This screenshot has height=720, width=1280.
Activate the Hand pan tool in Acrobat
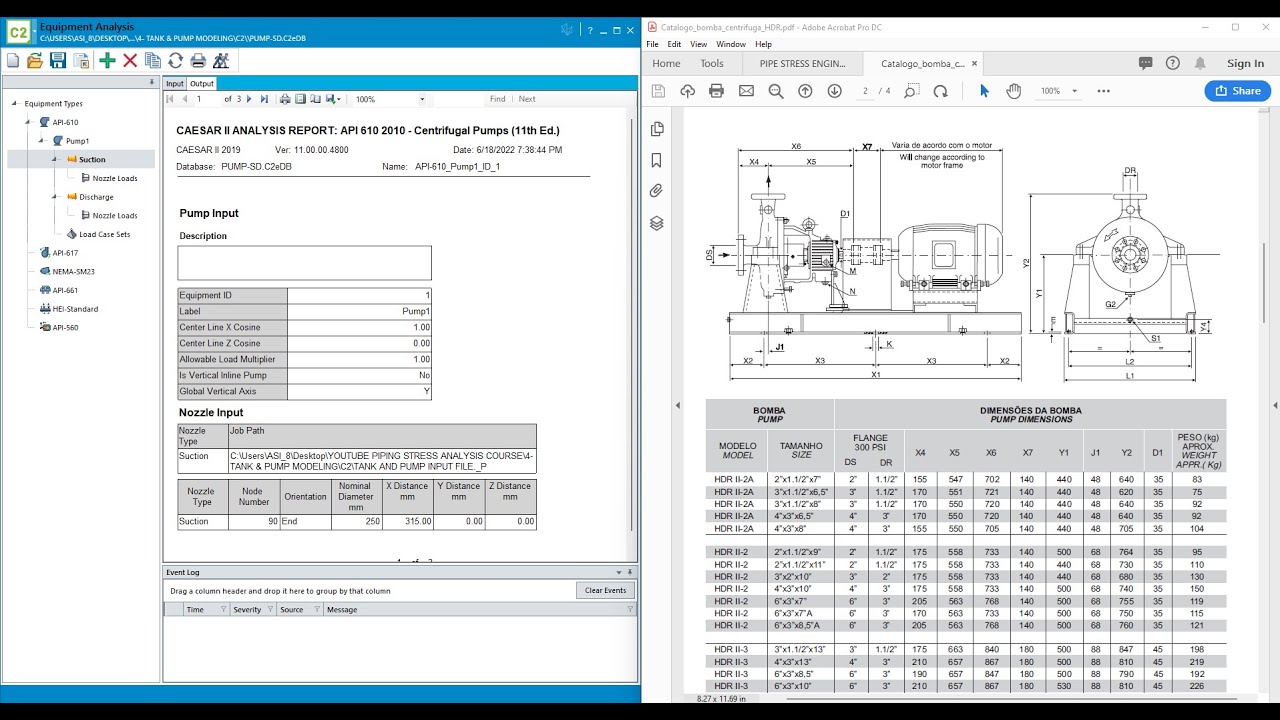[1013, 91]
